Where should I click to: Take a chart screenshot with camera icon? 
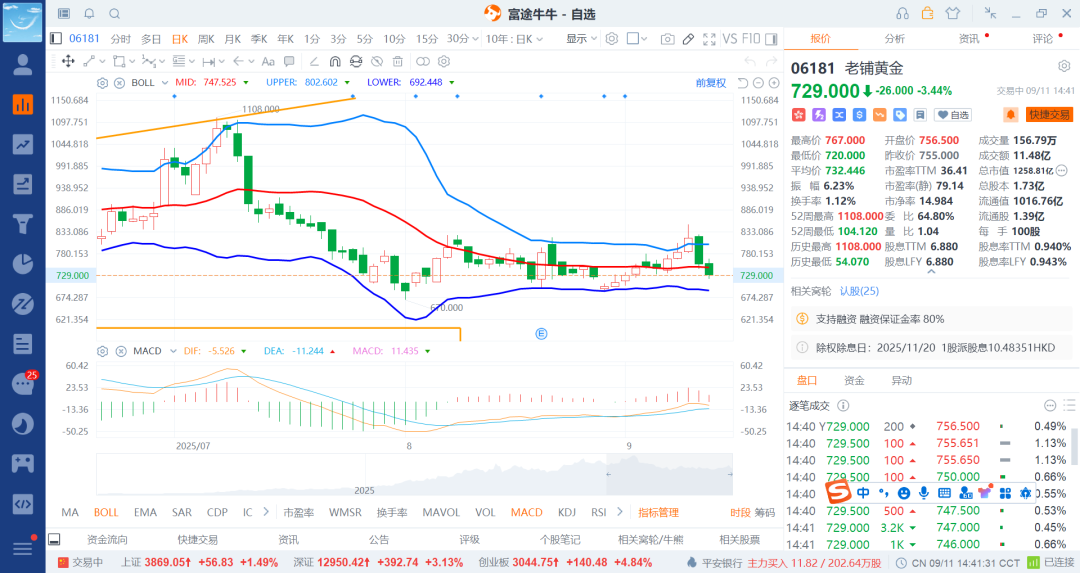[667, 39]
